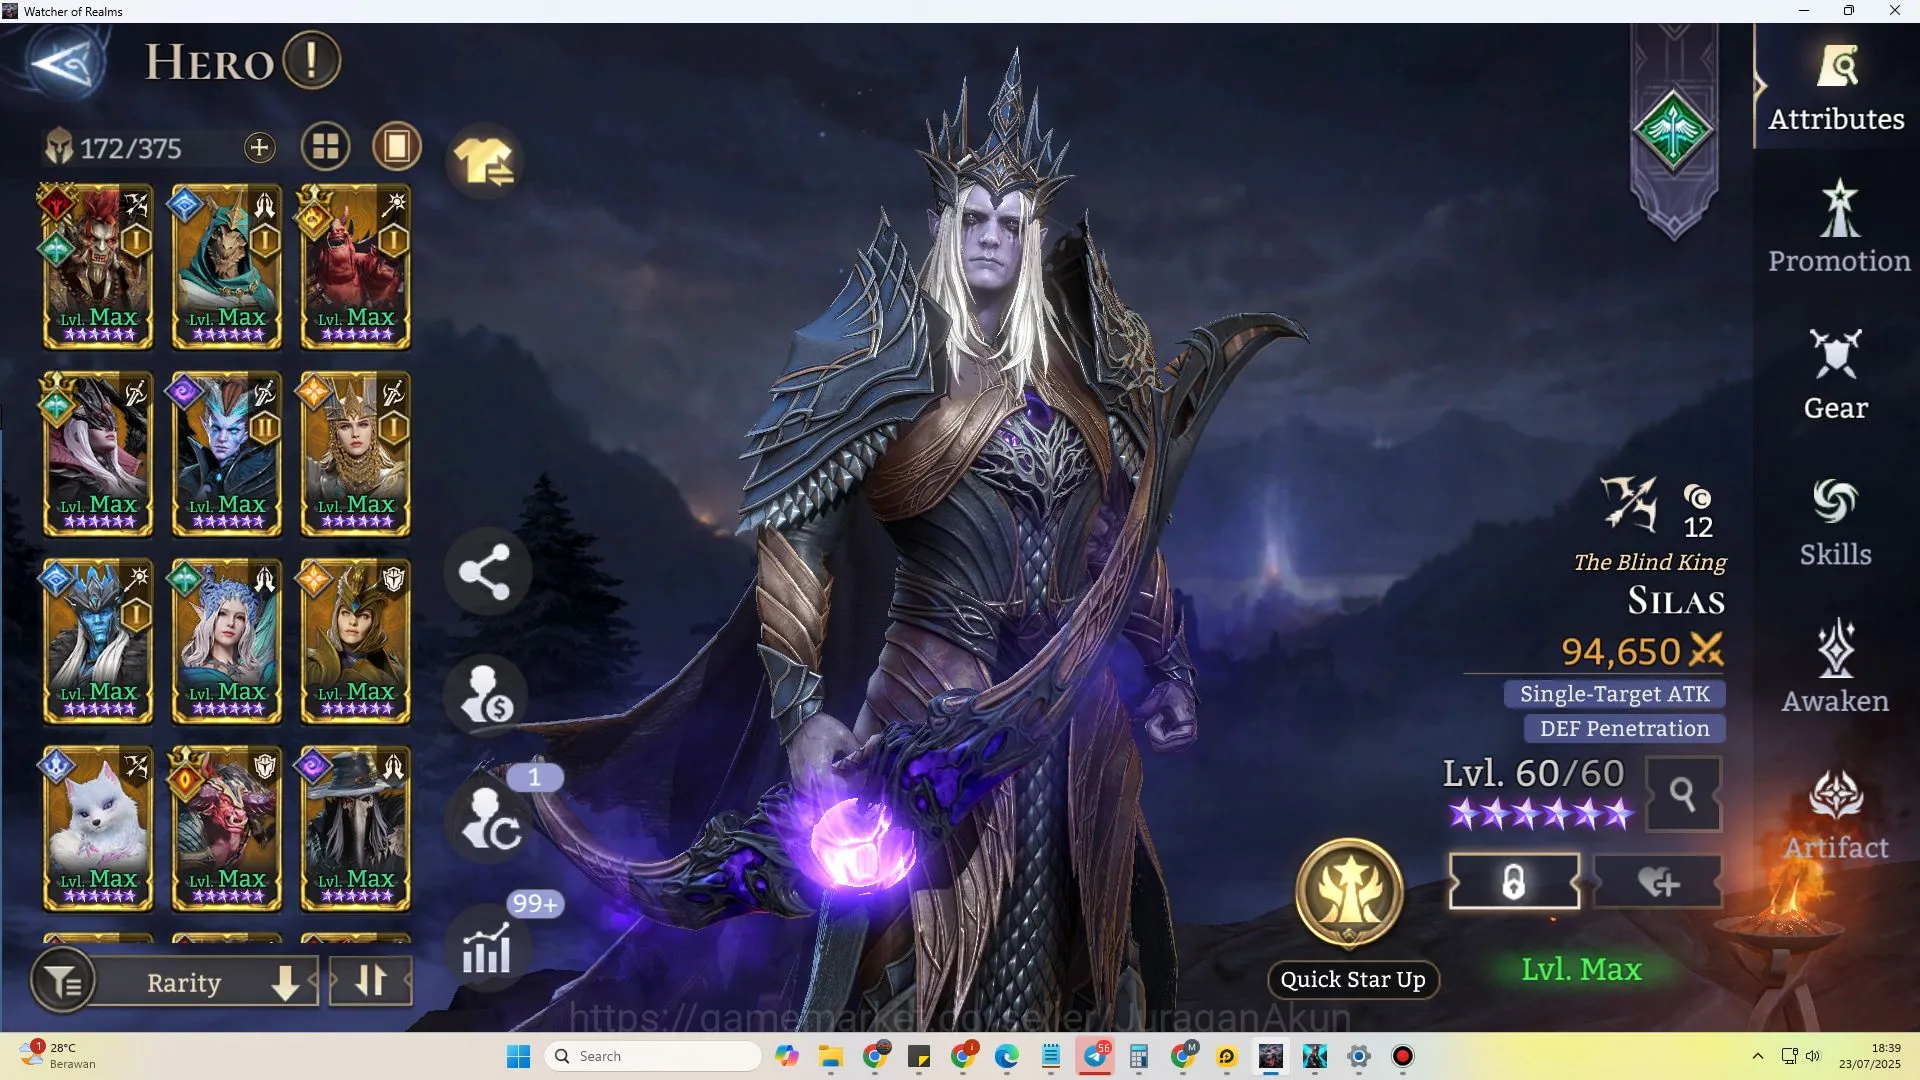Open the hero filter funnel button
Screen dimensions: 1920x1080
(x=64, y=982)
